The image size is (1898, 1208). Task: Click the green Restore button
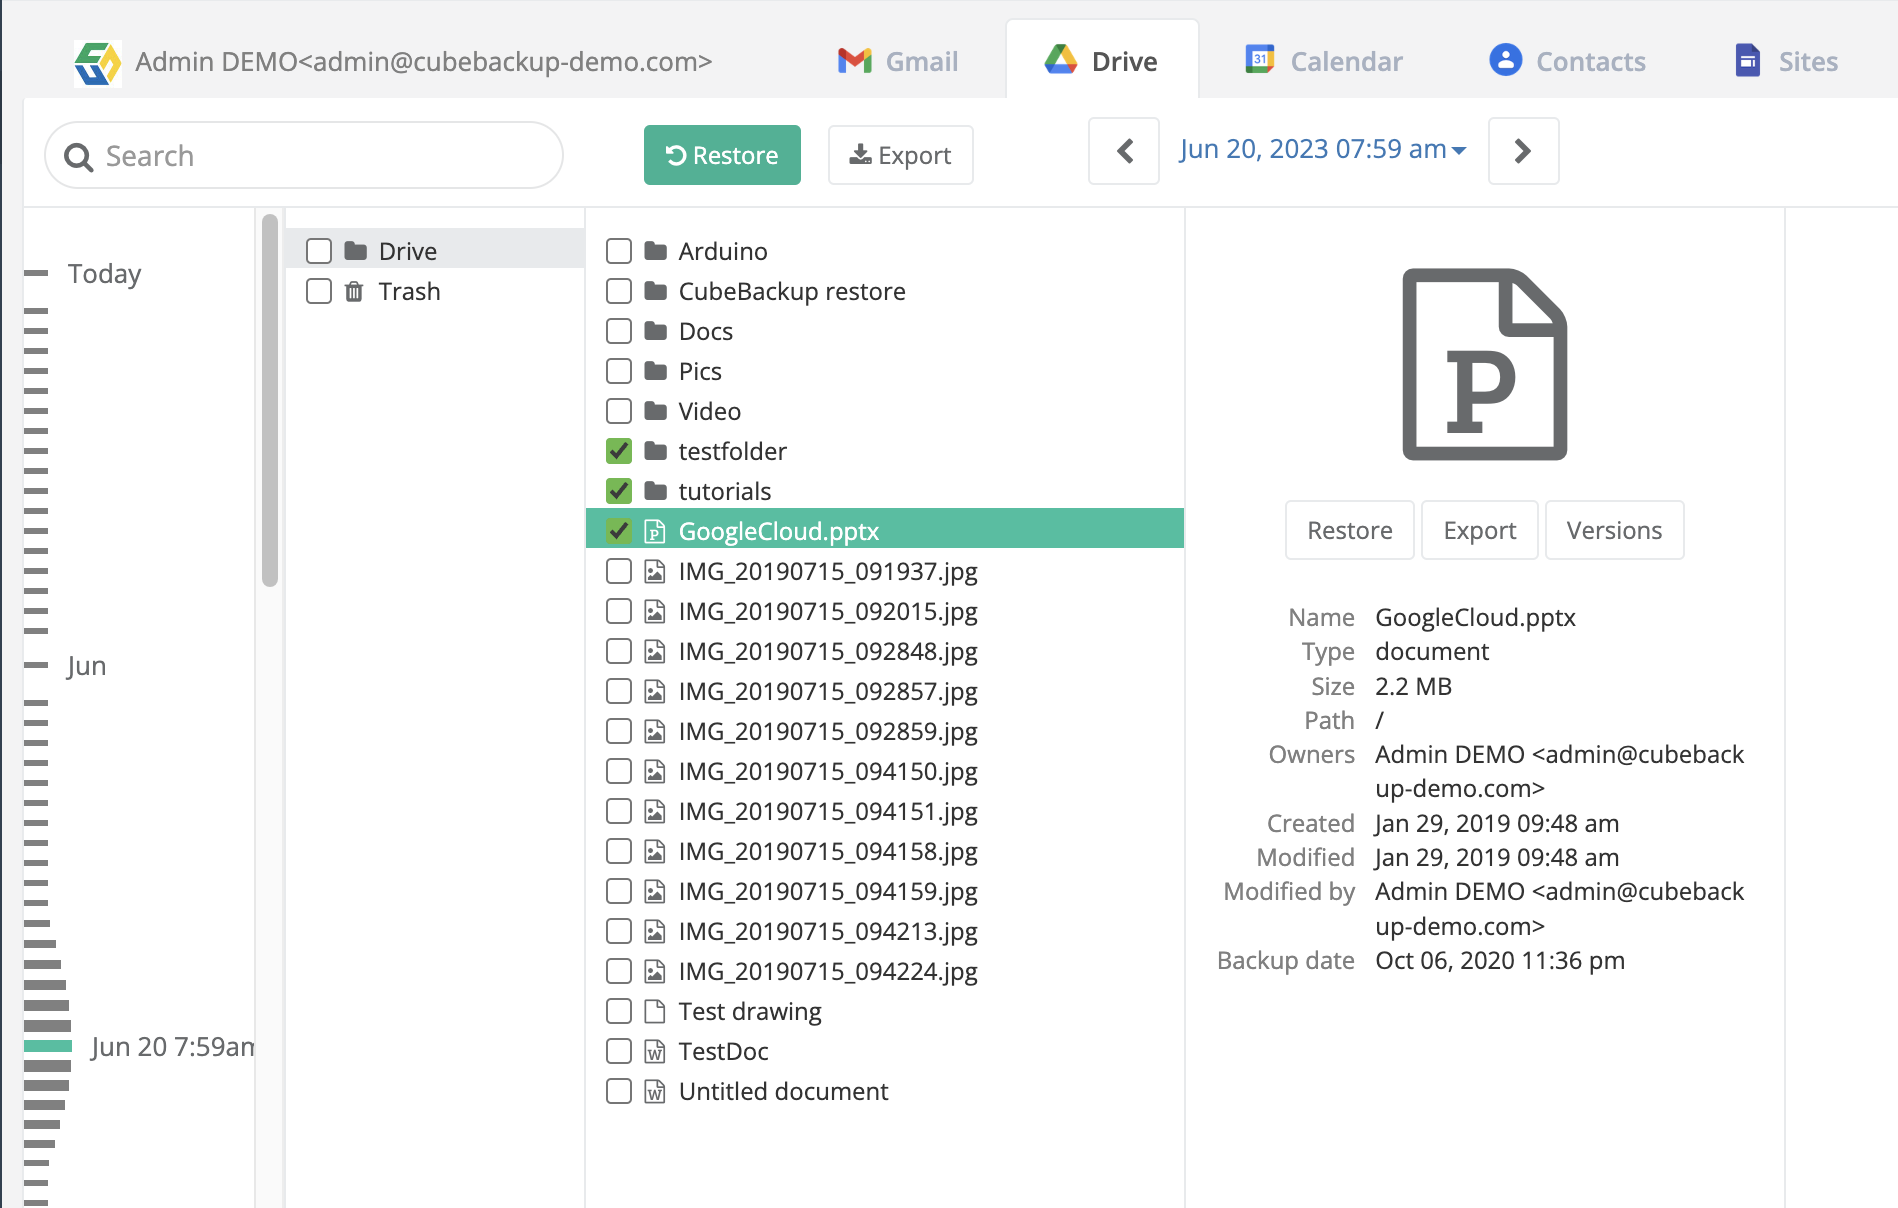[722, 155]
